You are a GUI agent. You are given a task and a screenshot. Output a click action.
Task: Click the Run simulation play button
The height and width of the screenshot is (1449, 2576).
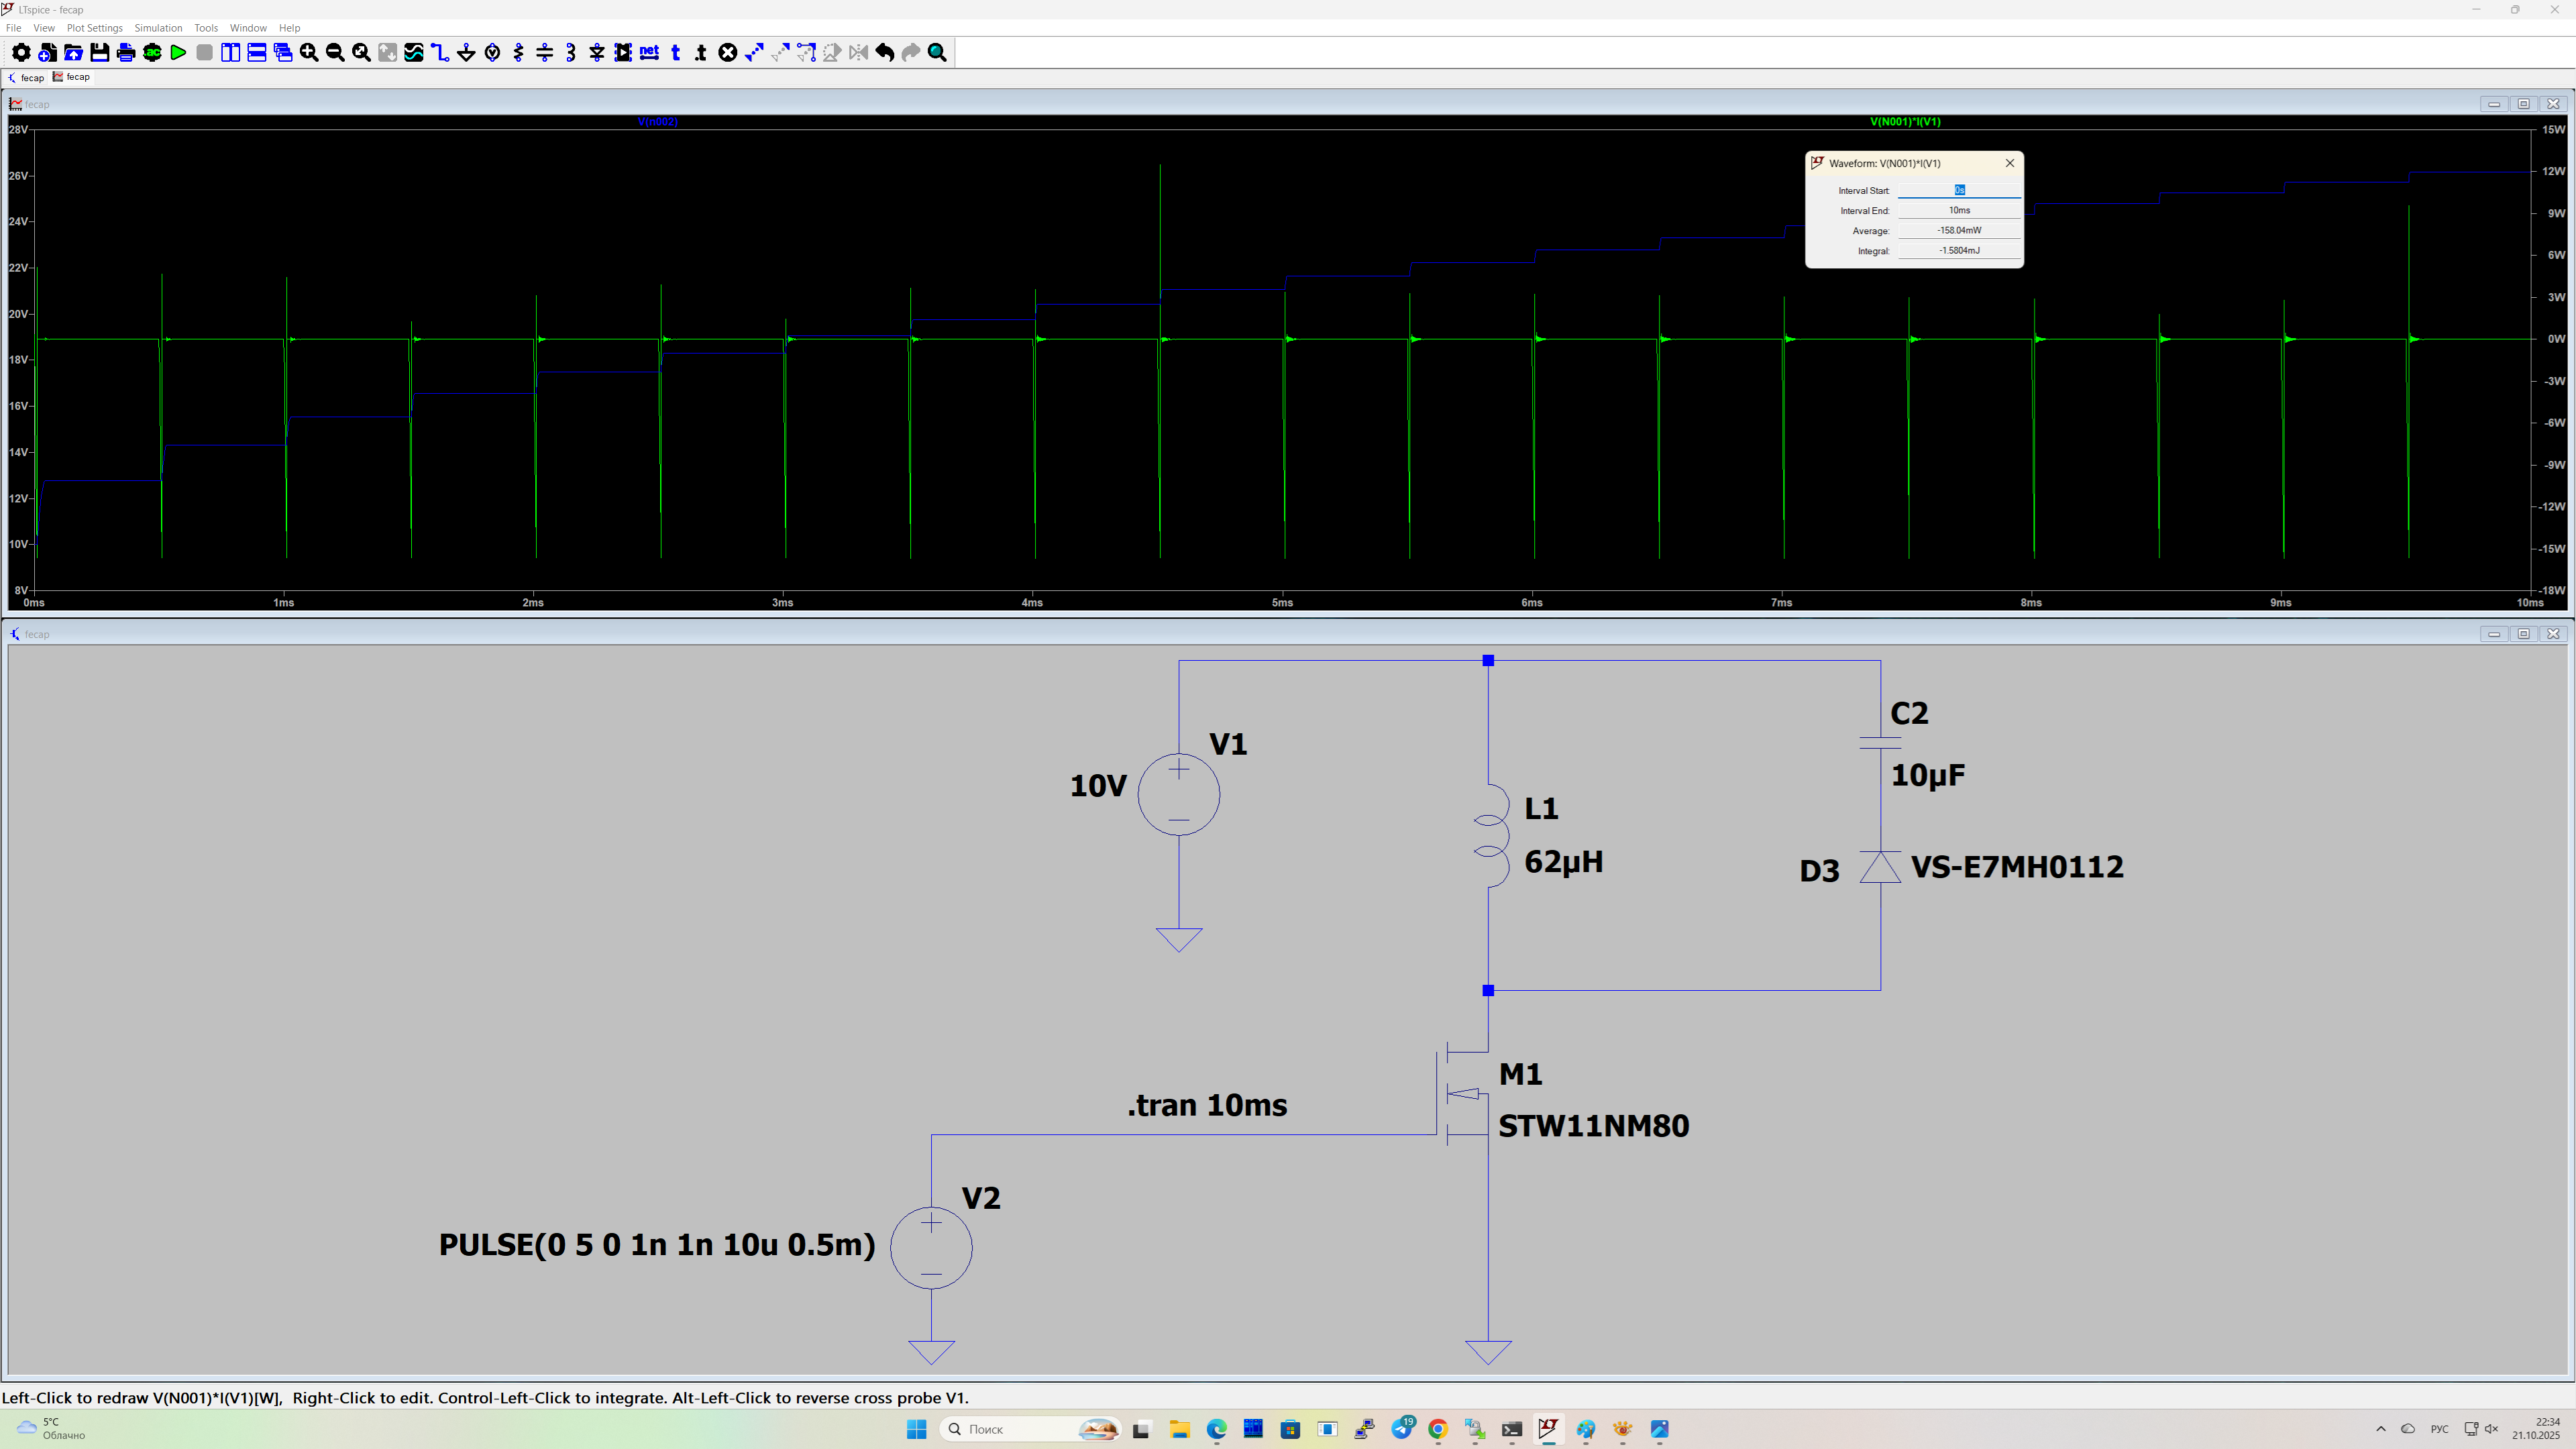click(x=178, y=53)
